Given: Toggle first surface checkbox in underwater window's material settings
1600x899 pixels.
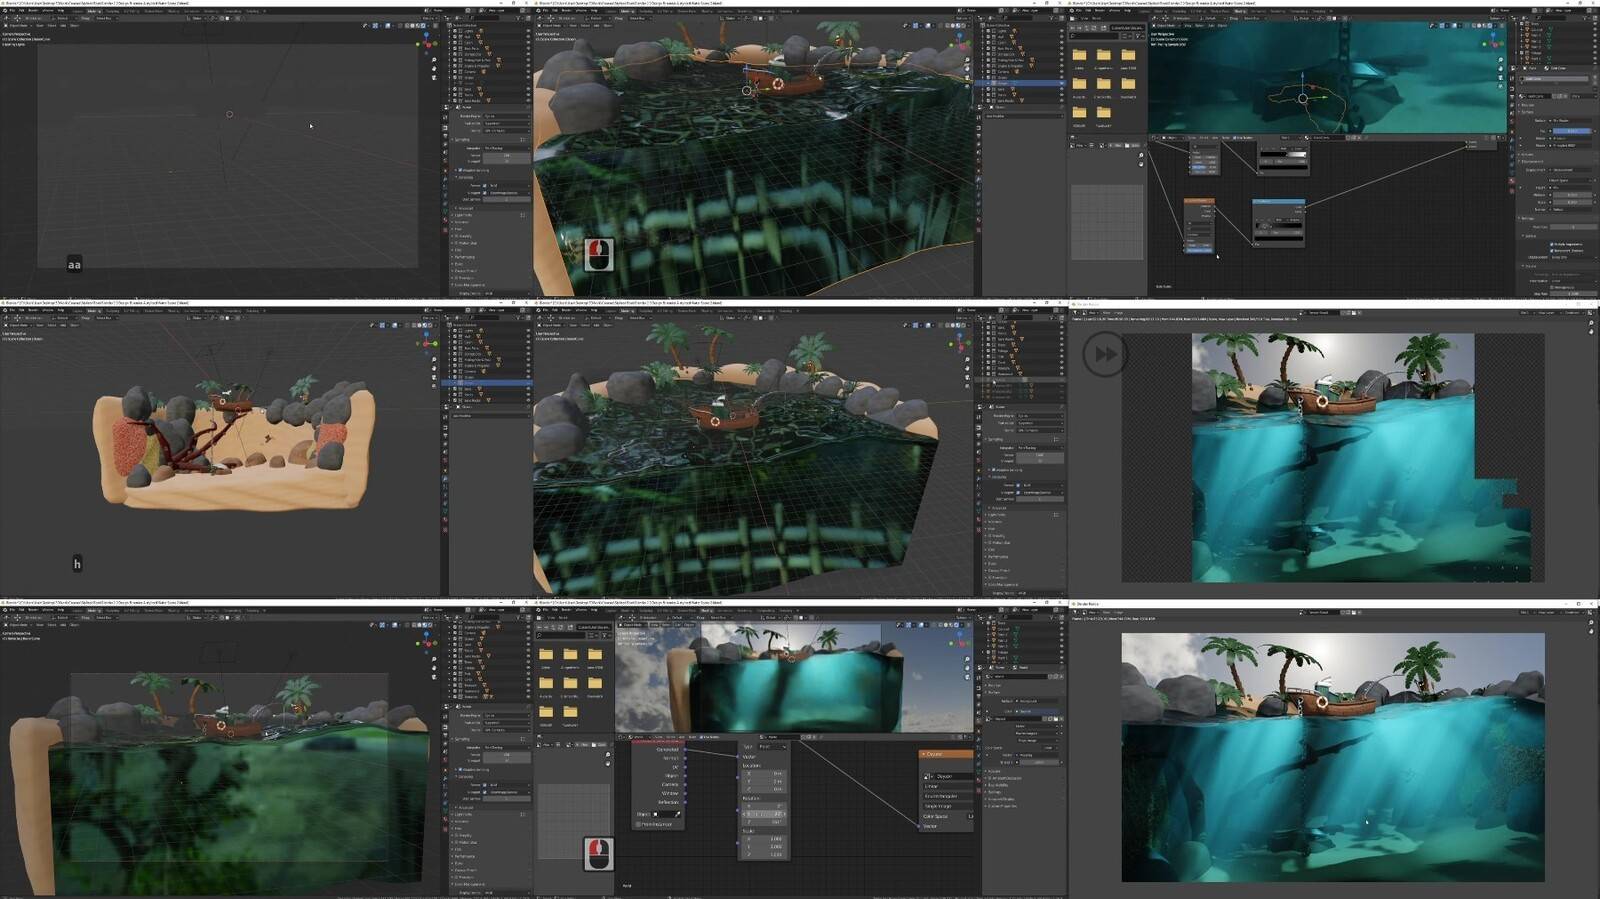Looking at the screenshot, I should point(1552,244).
